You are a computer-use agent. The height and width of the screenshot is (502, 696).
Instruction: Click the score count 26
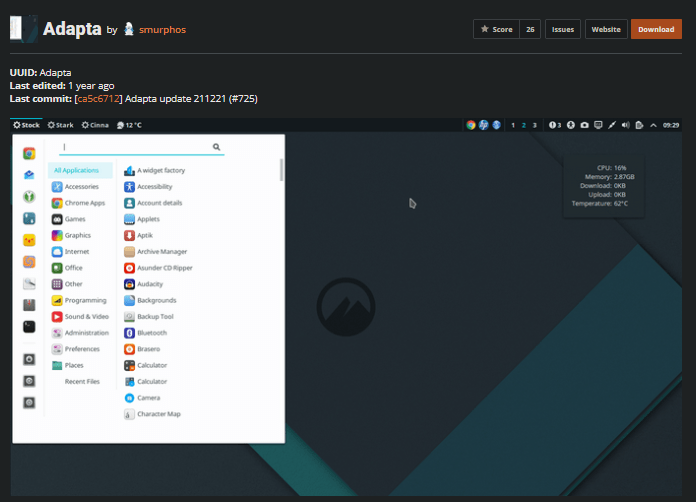click(530, 29)
